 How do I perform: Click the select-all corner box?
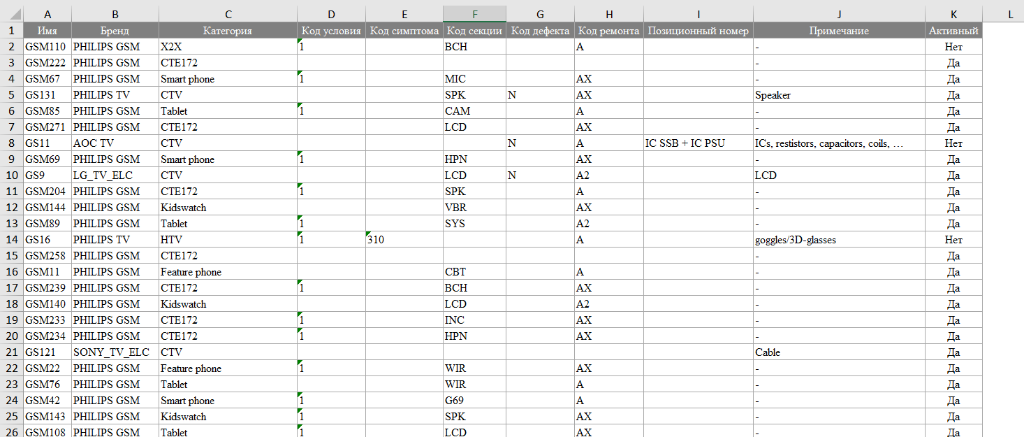coord(11,14)
